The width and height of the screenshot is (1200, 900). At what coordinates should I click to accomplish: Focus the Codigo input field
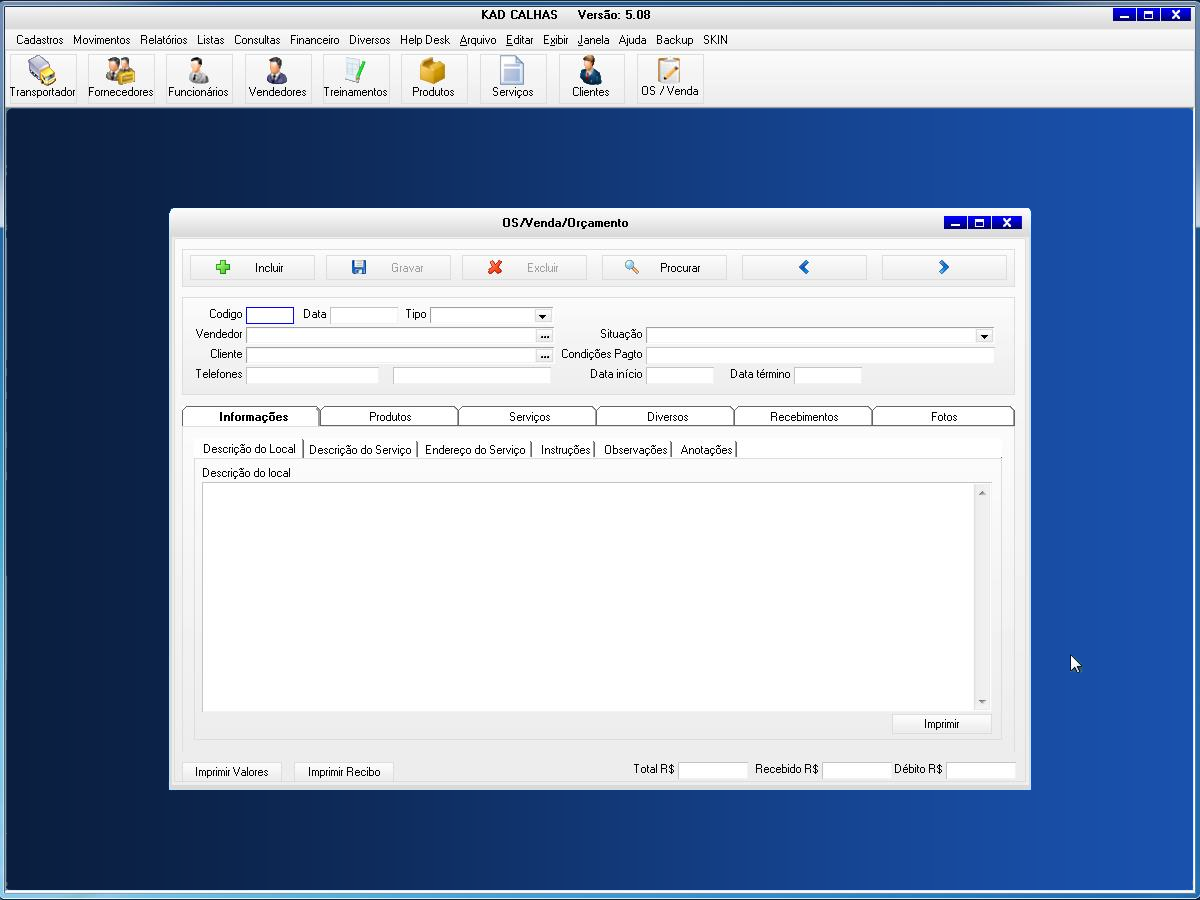[270, 315]
